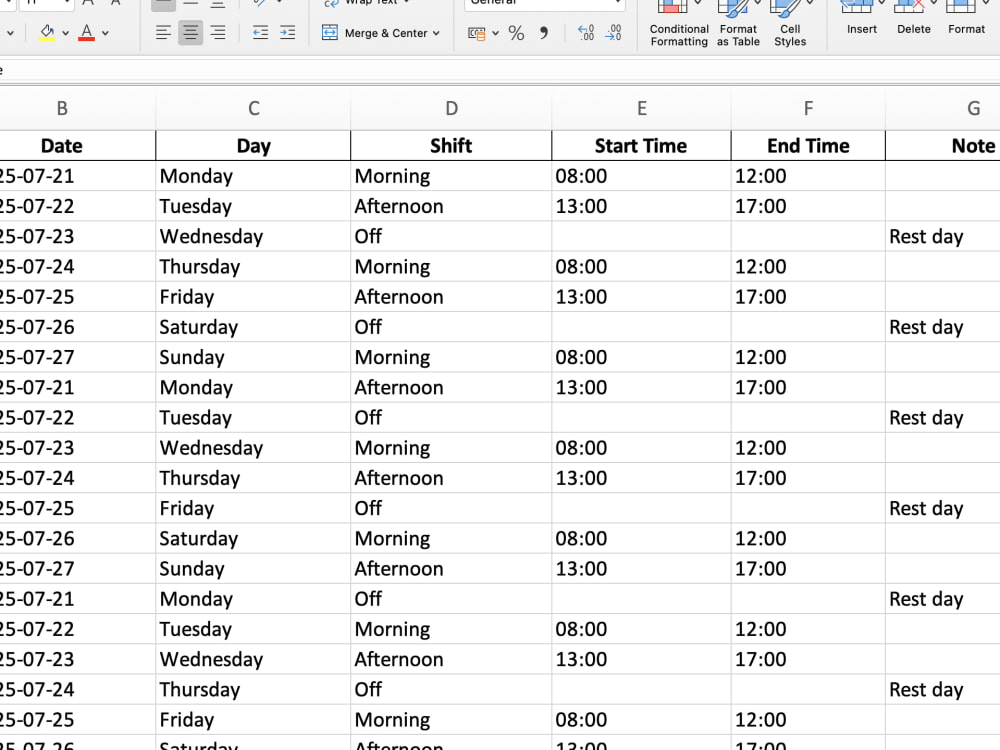The height and width of the screenshot is (750, 1000).
Task: Select 'Sunday' cell in the Morning row
Action: coord(253,357)
